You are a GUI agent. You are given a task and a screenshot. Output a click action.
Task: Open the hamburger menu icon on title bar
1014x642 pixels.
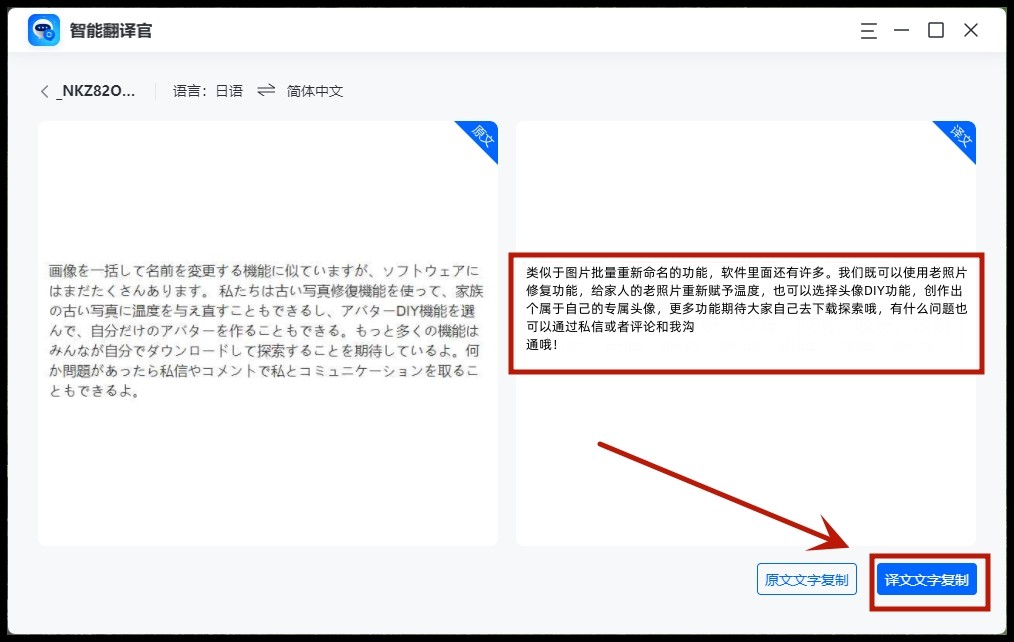[869, 30]
